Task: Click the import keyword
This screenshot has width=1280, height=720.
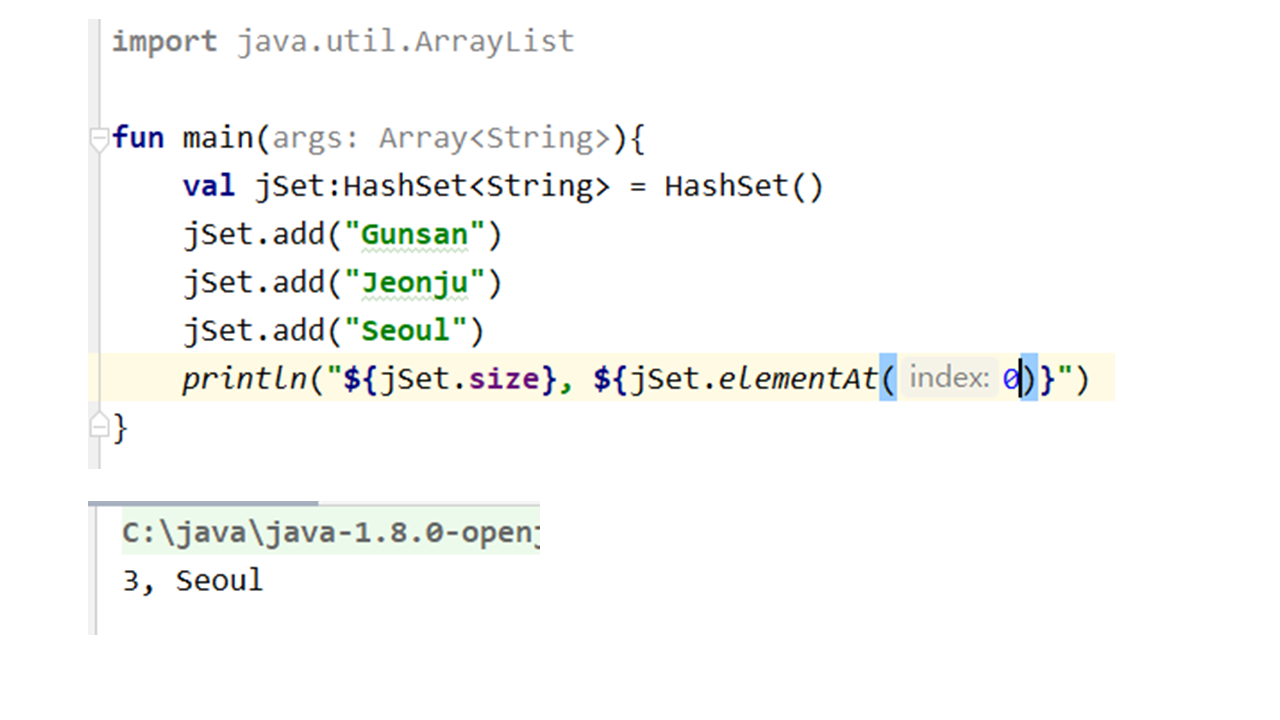Action: click(x=164, y=42)
